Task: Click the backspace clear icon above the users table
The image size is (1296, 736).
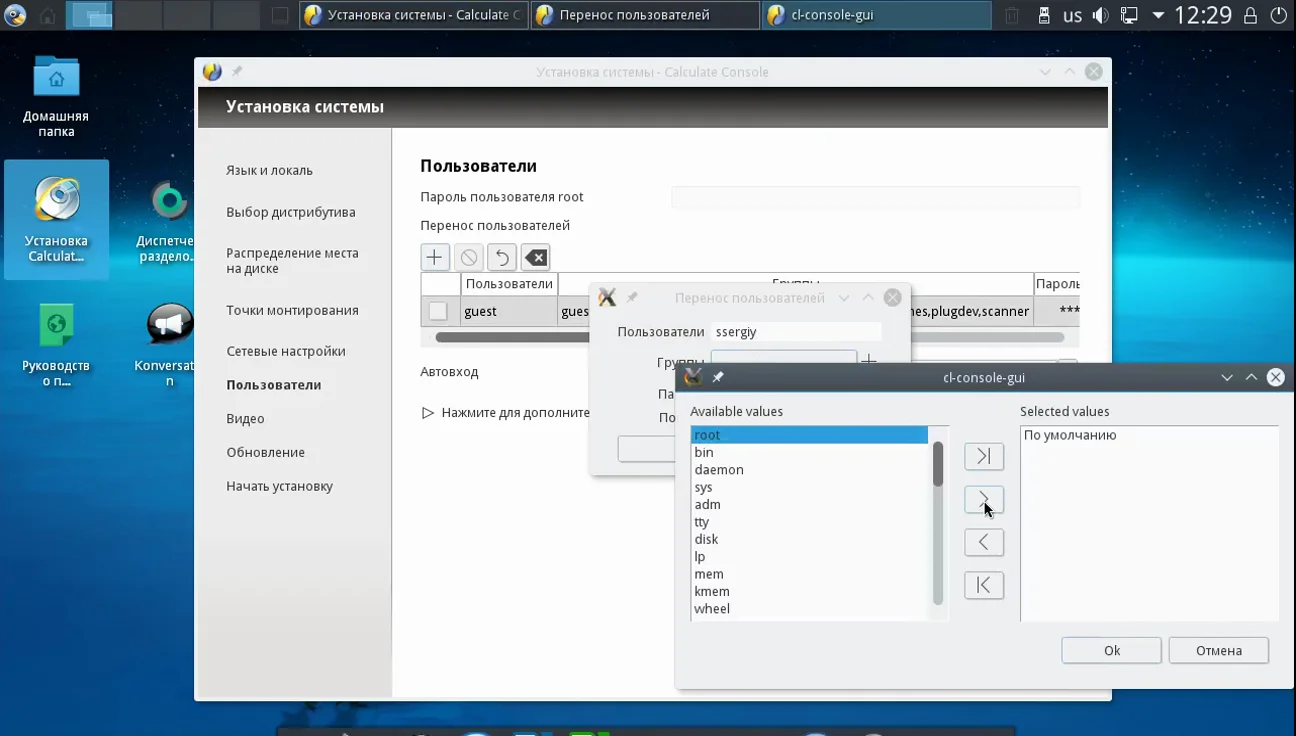Action: click(535, 257)
